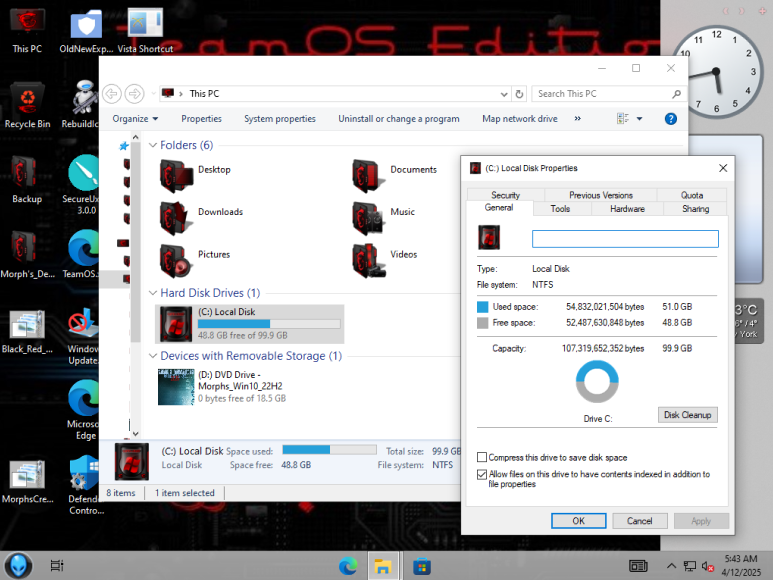Open the Downloads folder icon
Viewport: 773px width, 580px height.
click(176, 218)
